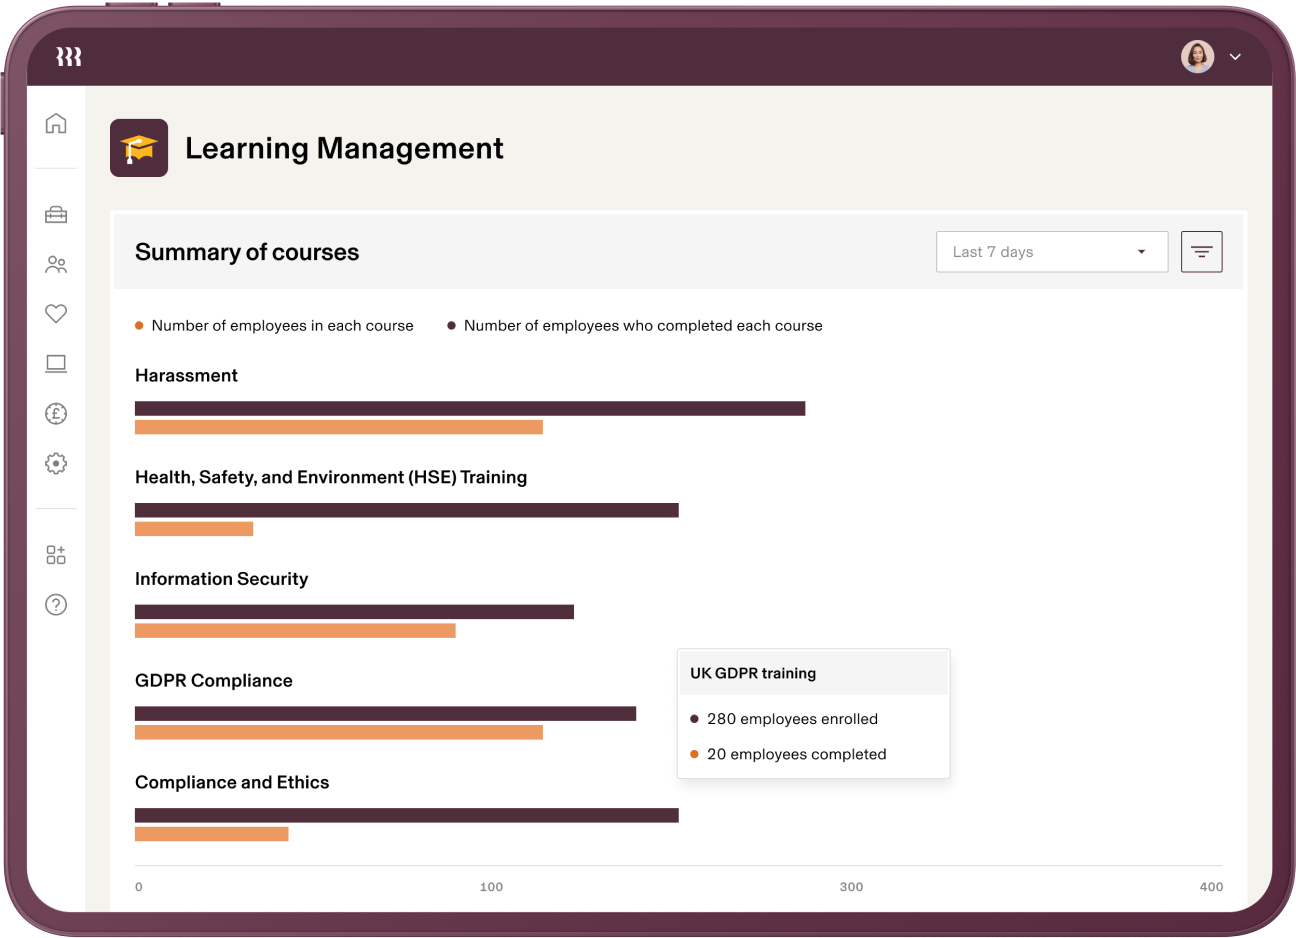
Task: Open the Last 7 days dropdown
Action: 1052,252
